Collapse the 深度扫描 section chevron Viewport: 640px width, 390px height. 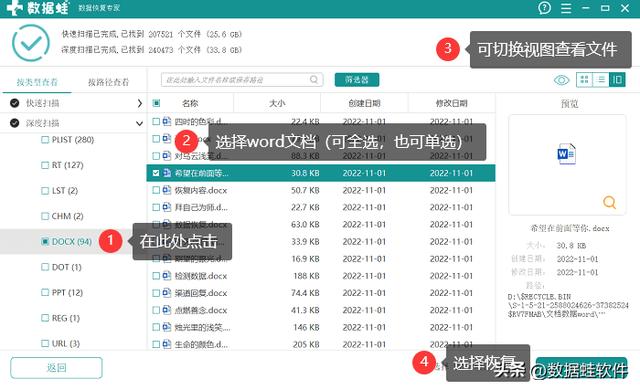point(140,123)
